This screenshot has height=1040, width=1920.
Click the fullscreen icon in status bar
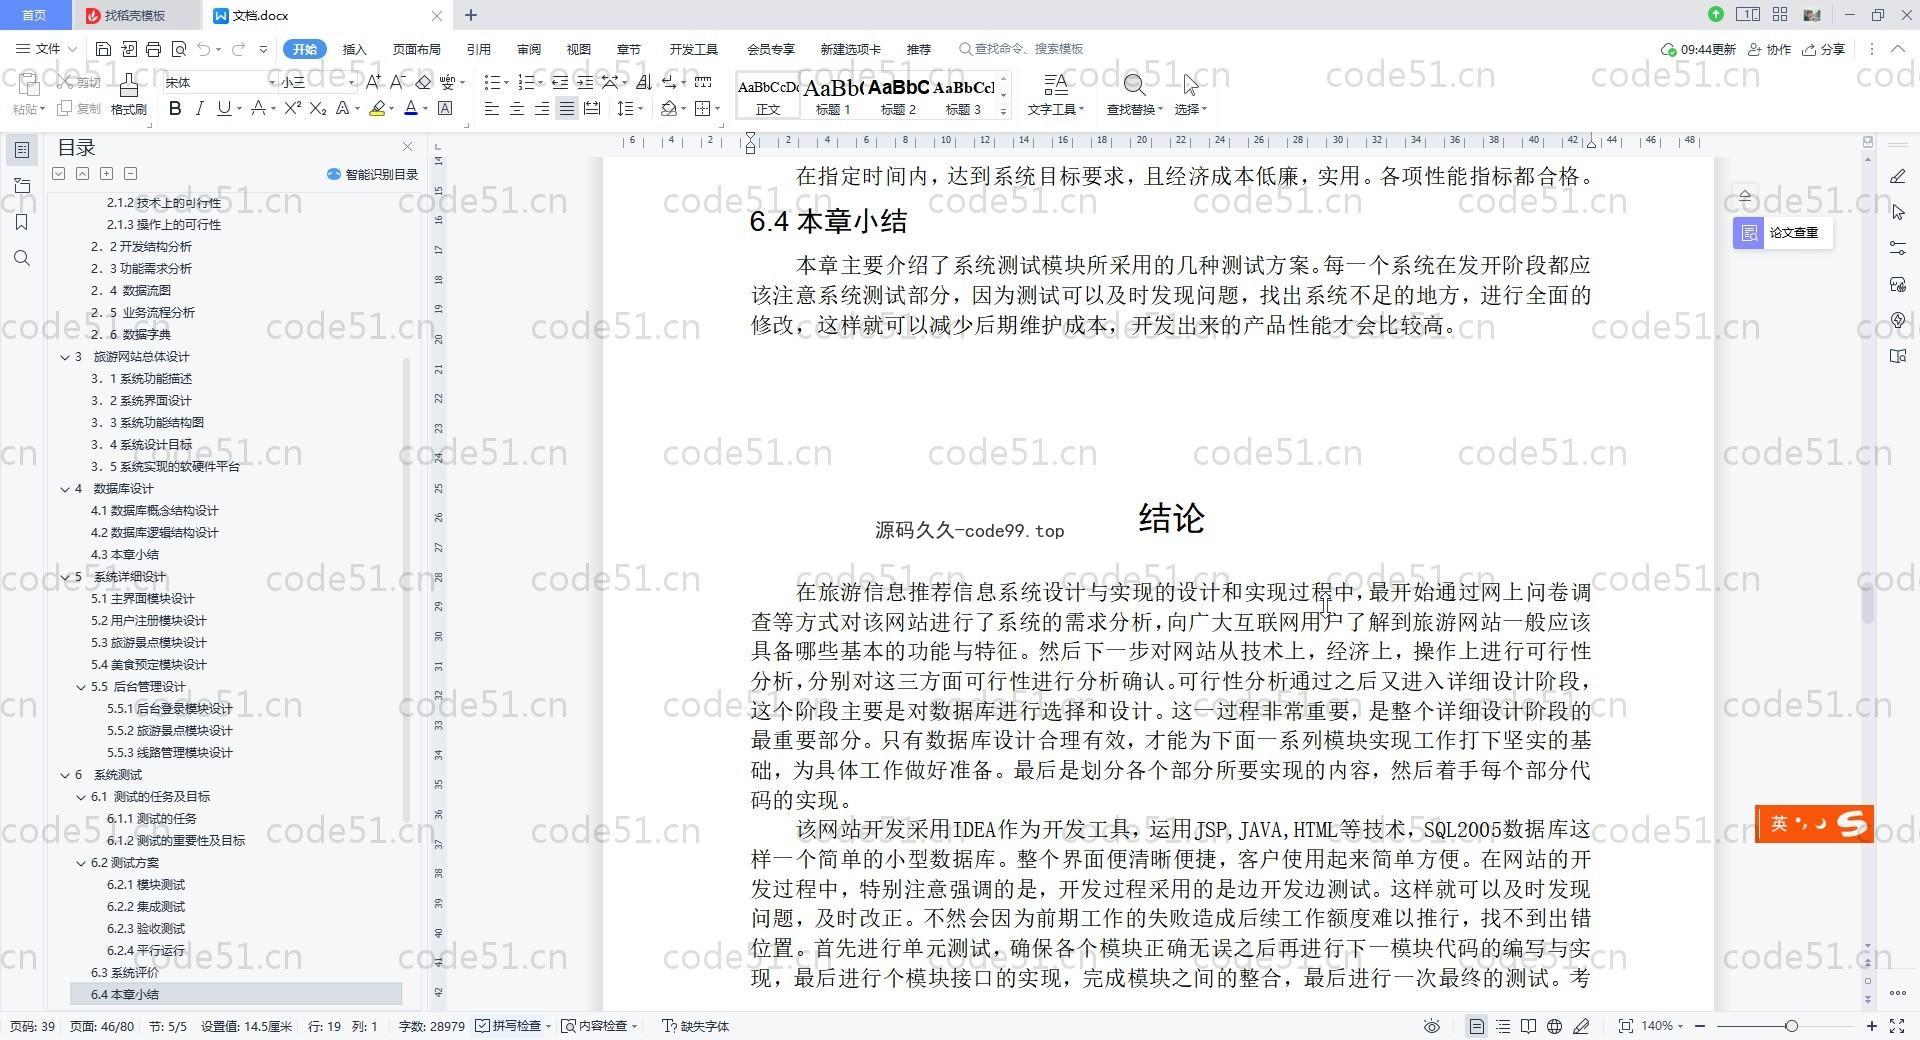pyautogui.click(x=1897, y=1026)
